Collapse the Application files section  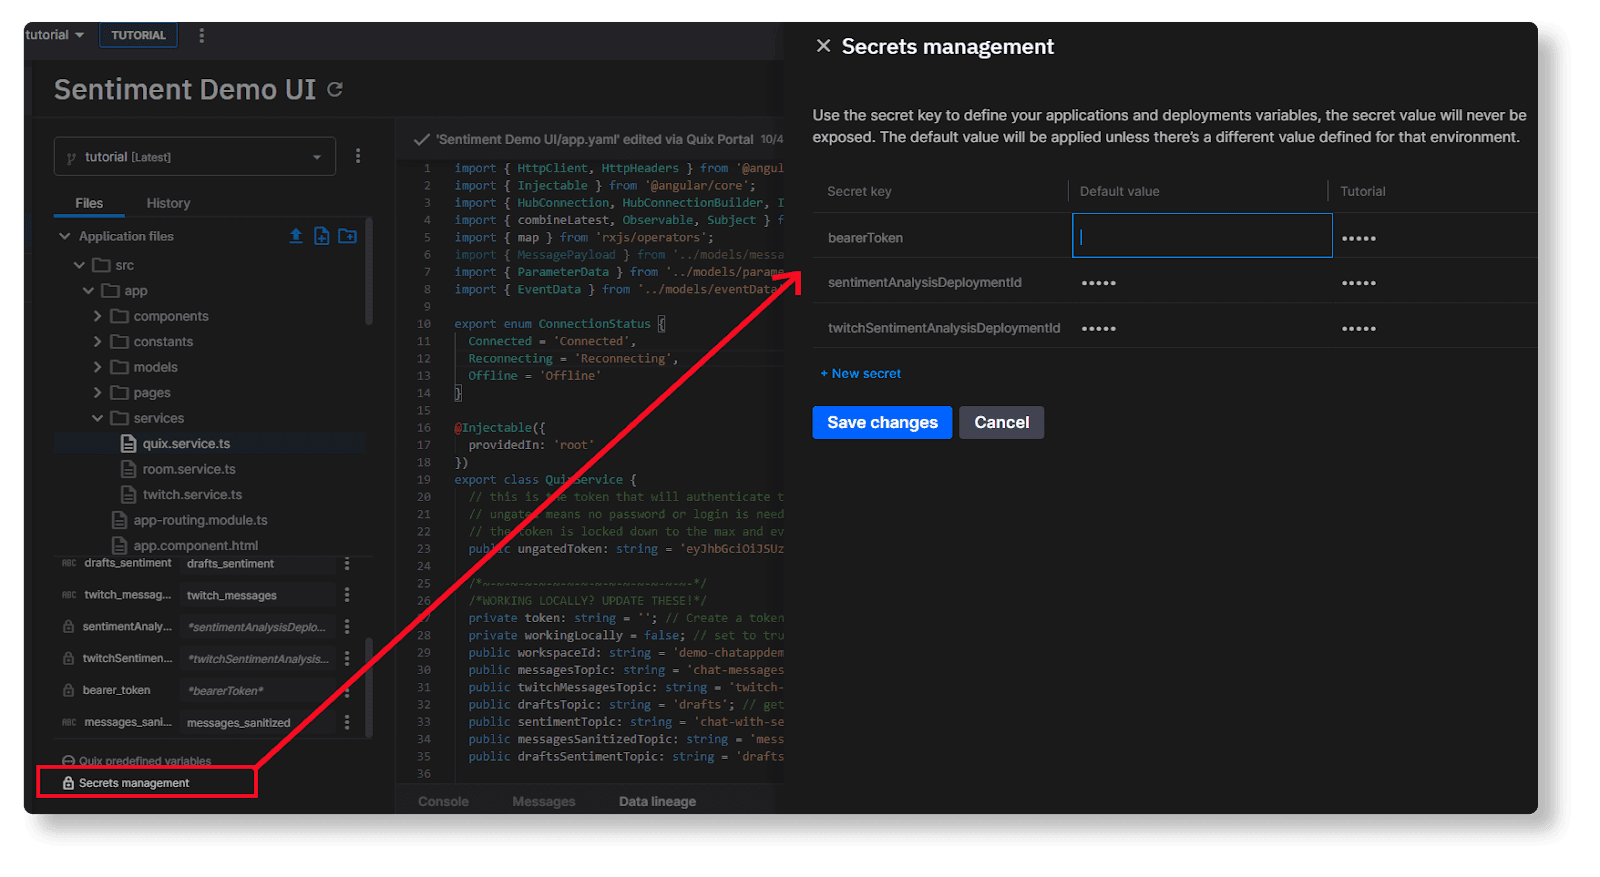tap(65, 236)
